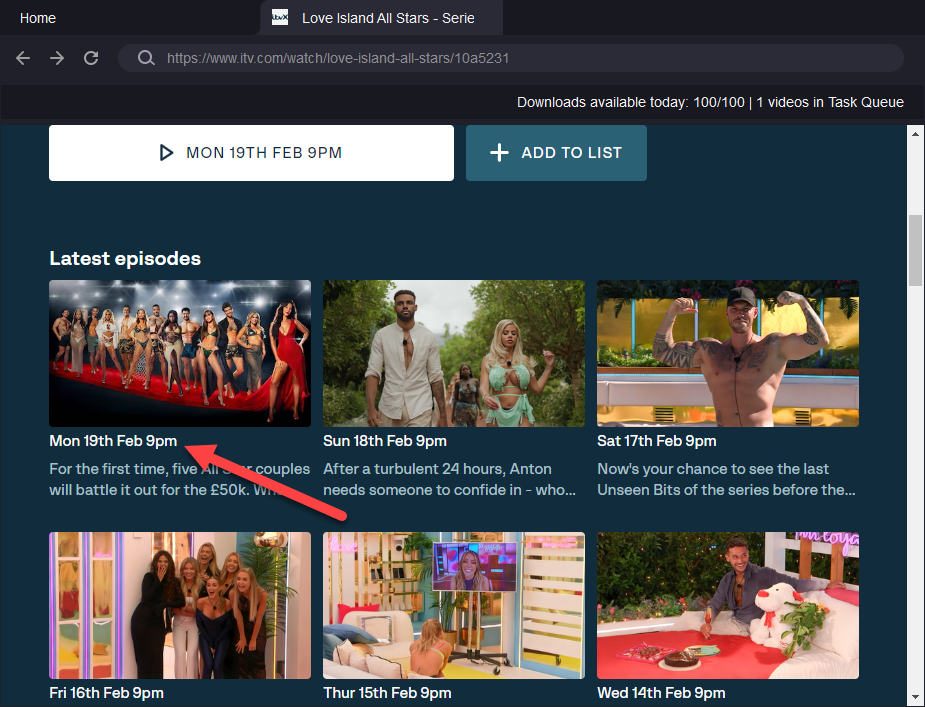Click the Wed 14th Feb 9pm title link
The width and height of the screenshot is (925, 707).
point(661,693)
